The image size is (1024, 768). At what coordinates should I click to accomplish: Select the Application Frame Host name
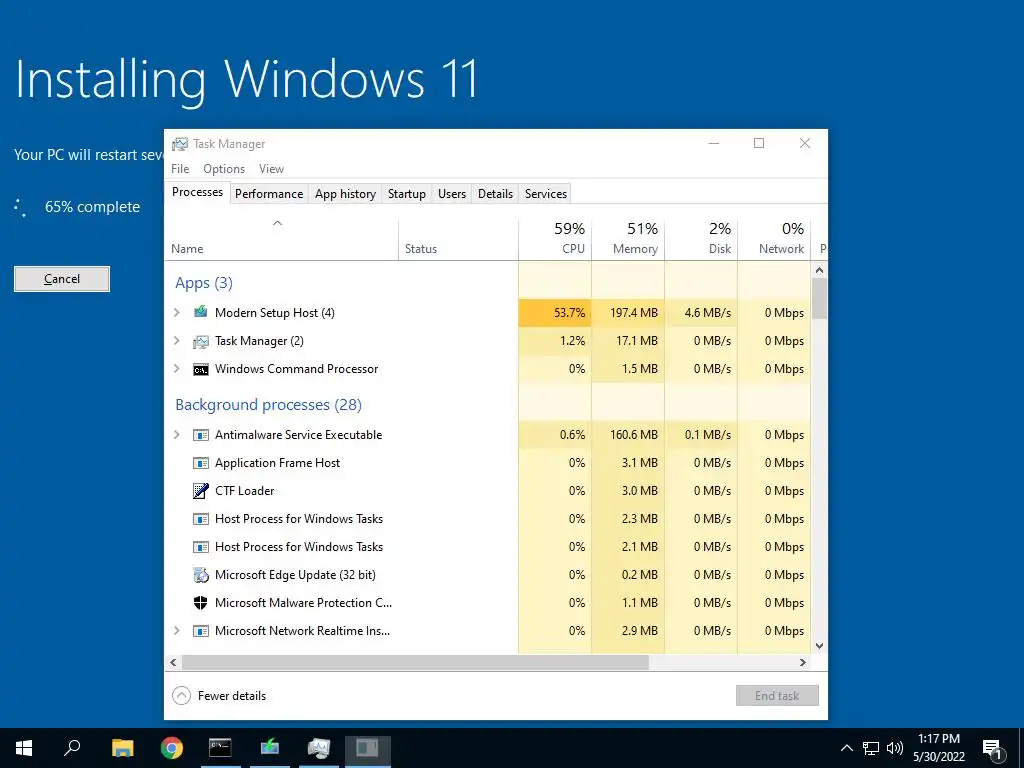pyautogui.click(x=278, y=463)
